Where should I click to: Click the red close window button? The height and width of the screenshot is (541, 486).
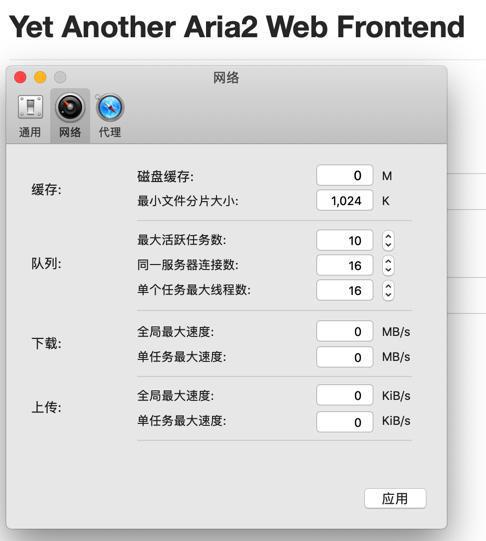pyautogui.click(x=20, y=77)
